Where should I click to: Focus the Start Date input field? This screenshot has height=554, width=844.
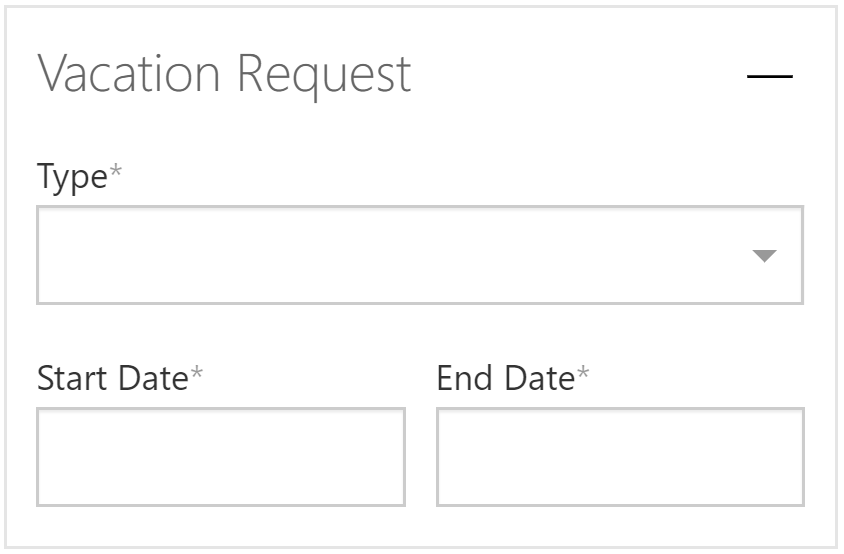click(x=221, y=456)
